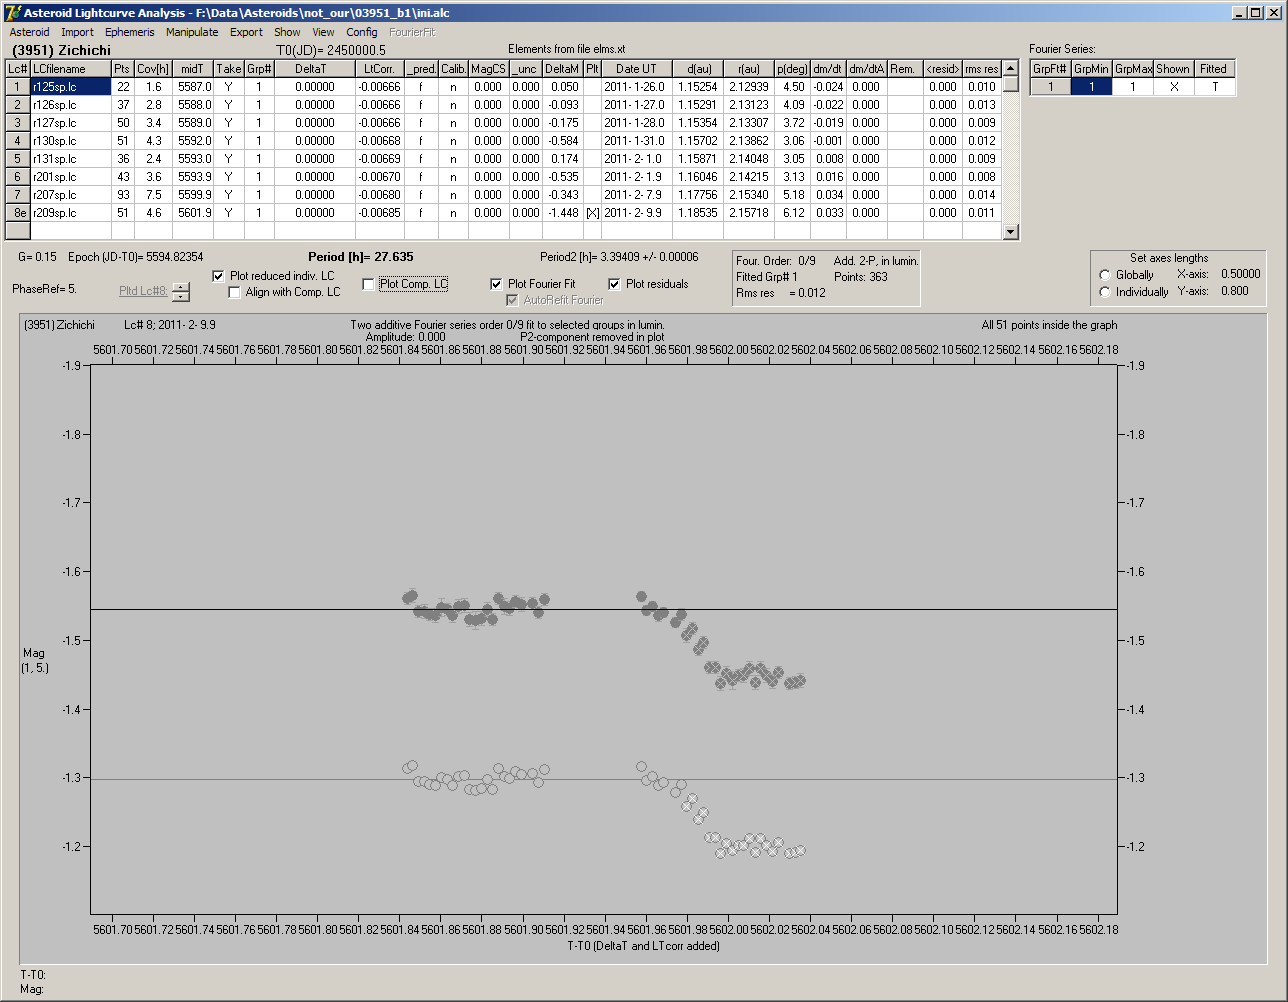Open the Show menu
The height and width of the screenshot is (1002, 1288).
click(287, 32)
